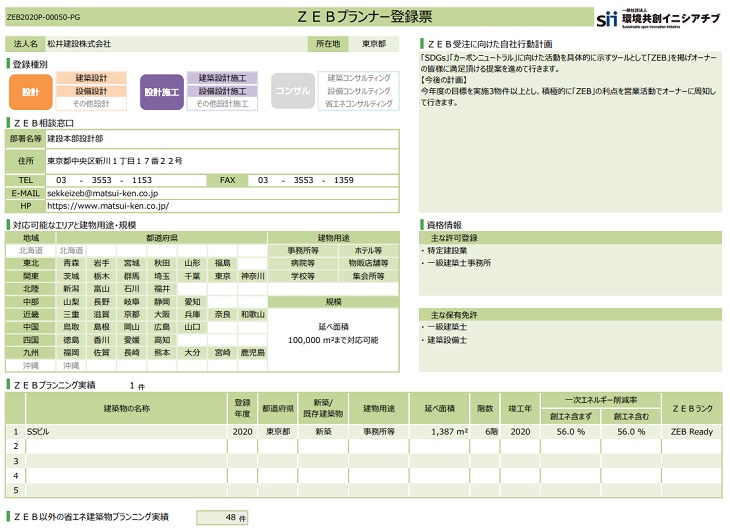The width and height of the screenshot is (730, 530).
Task: Click the 和歌山 prefecture cell
Action: click(253, 314)
